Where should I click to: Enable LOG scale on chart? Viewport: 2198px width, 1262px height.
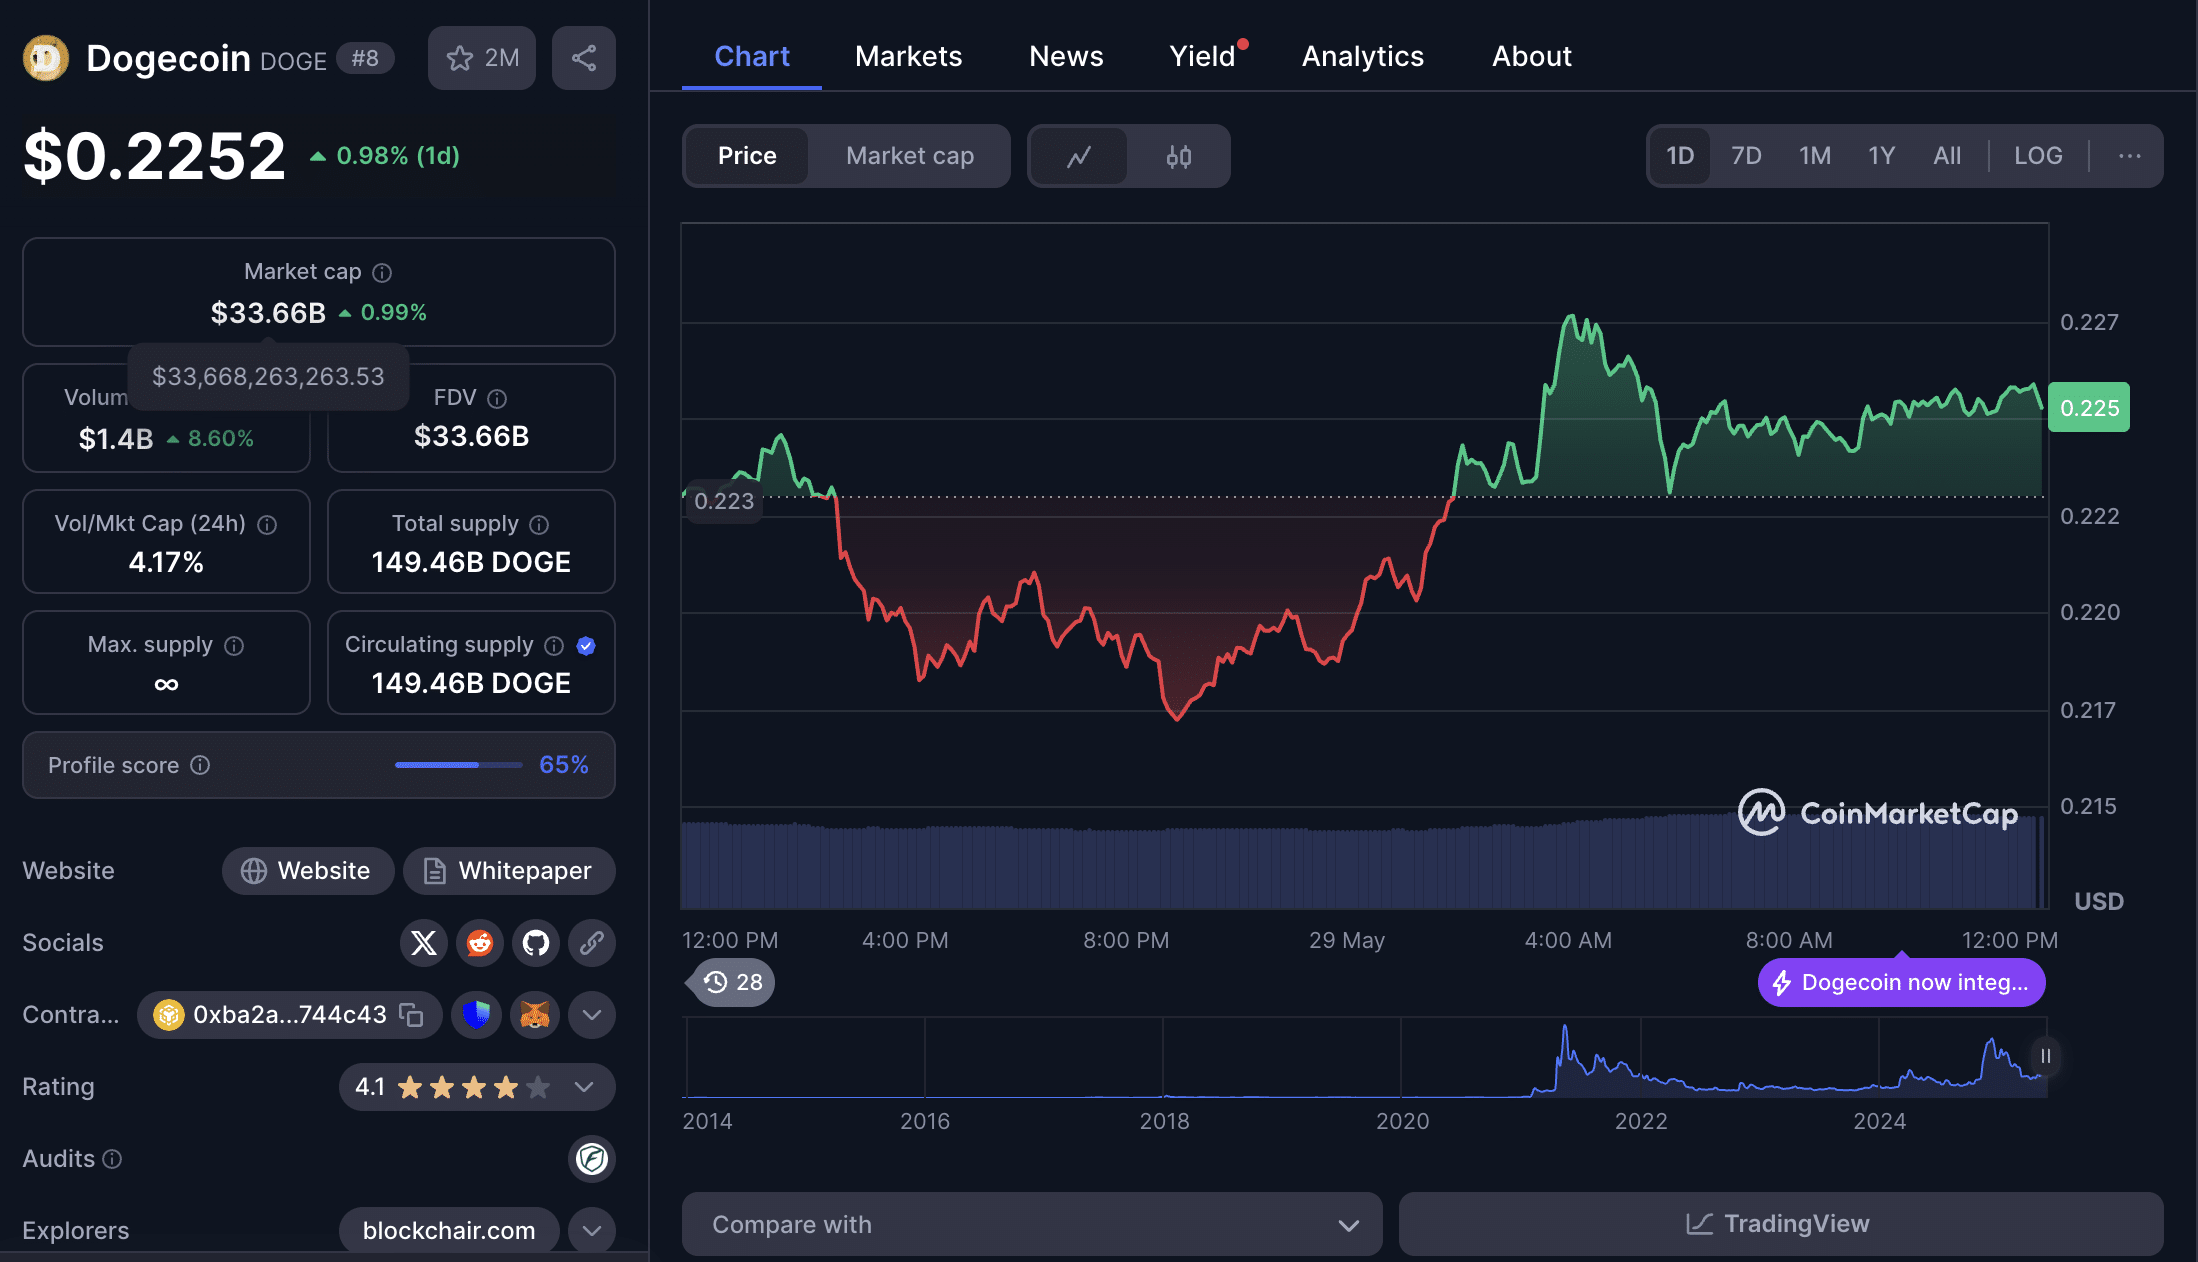pos(2037,156)
